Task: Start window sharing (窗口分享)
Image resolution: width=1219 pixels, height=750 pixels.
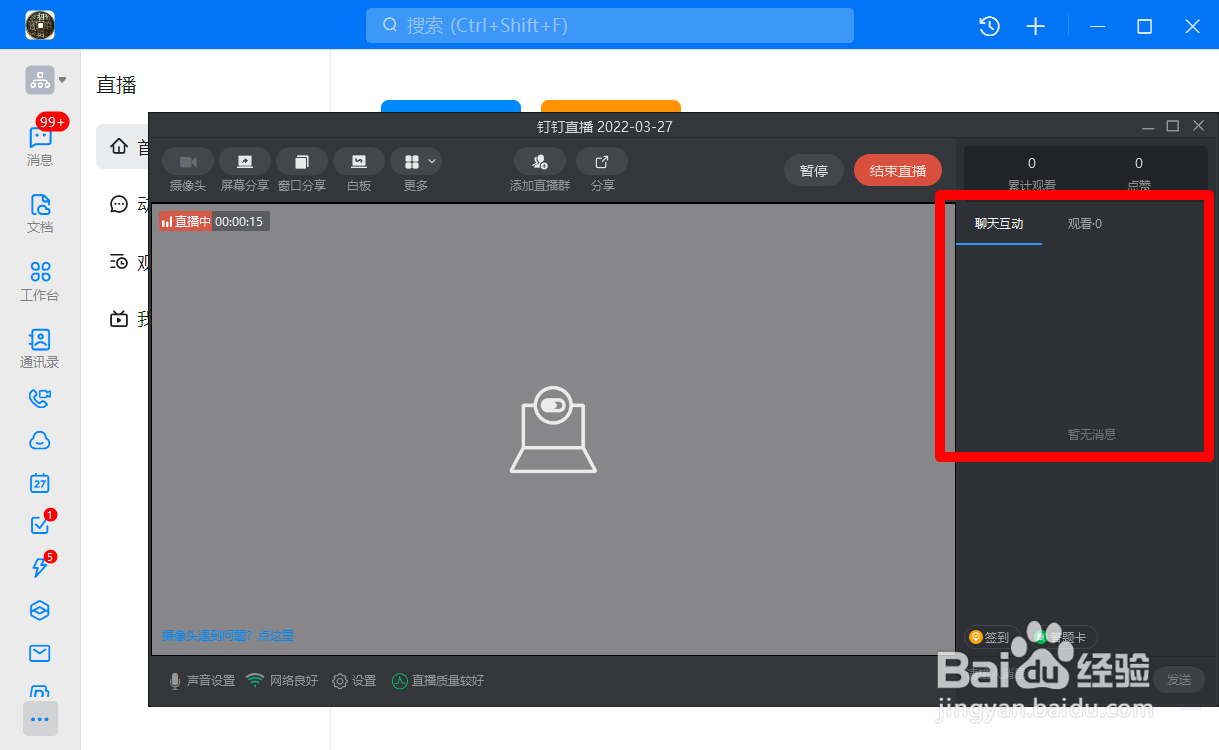Action: (302, 170)
